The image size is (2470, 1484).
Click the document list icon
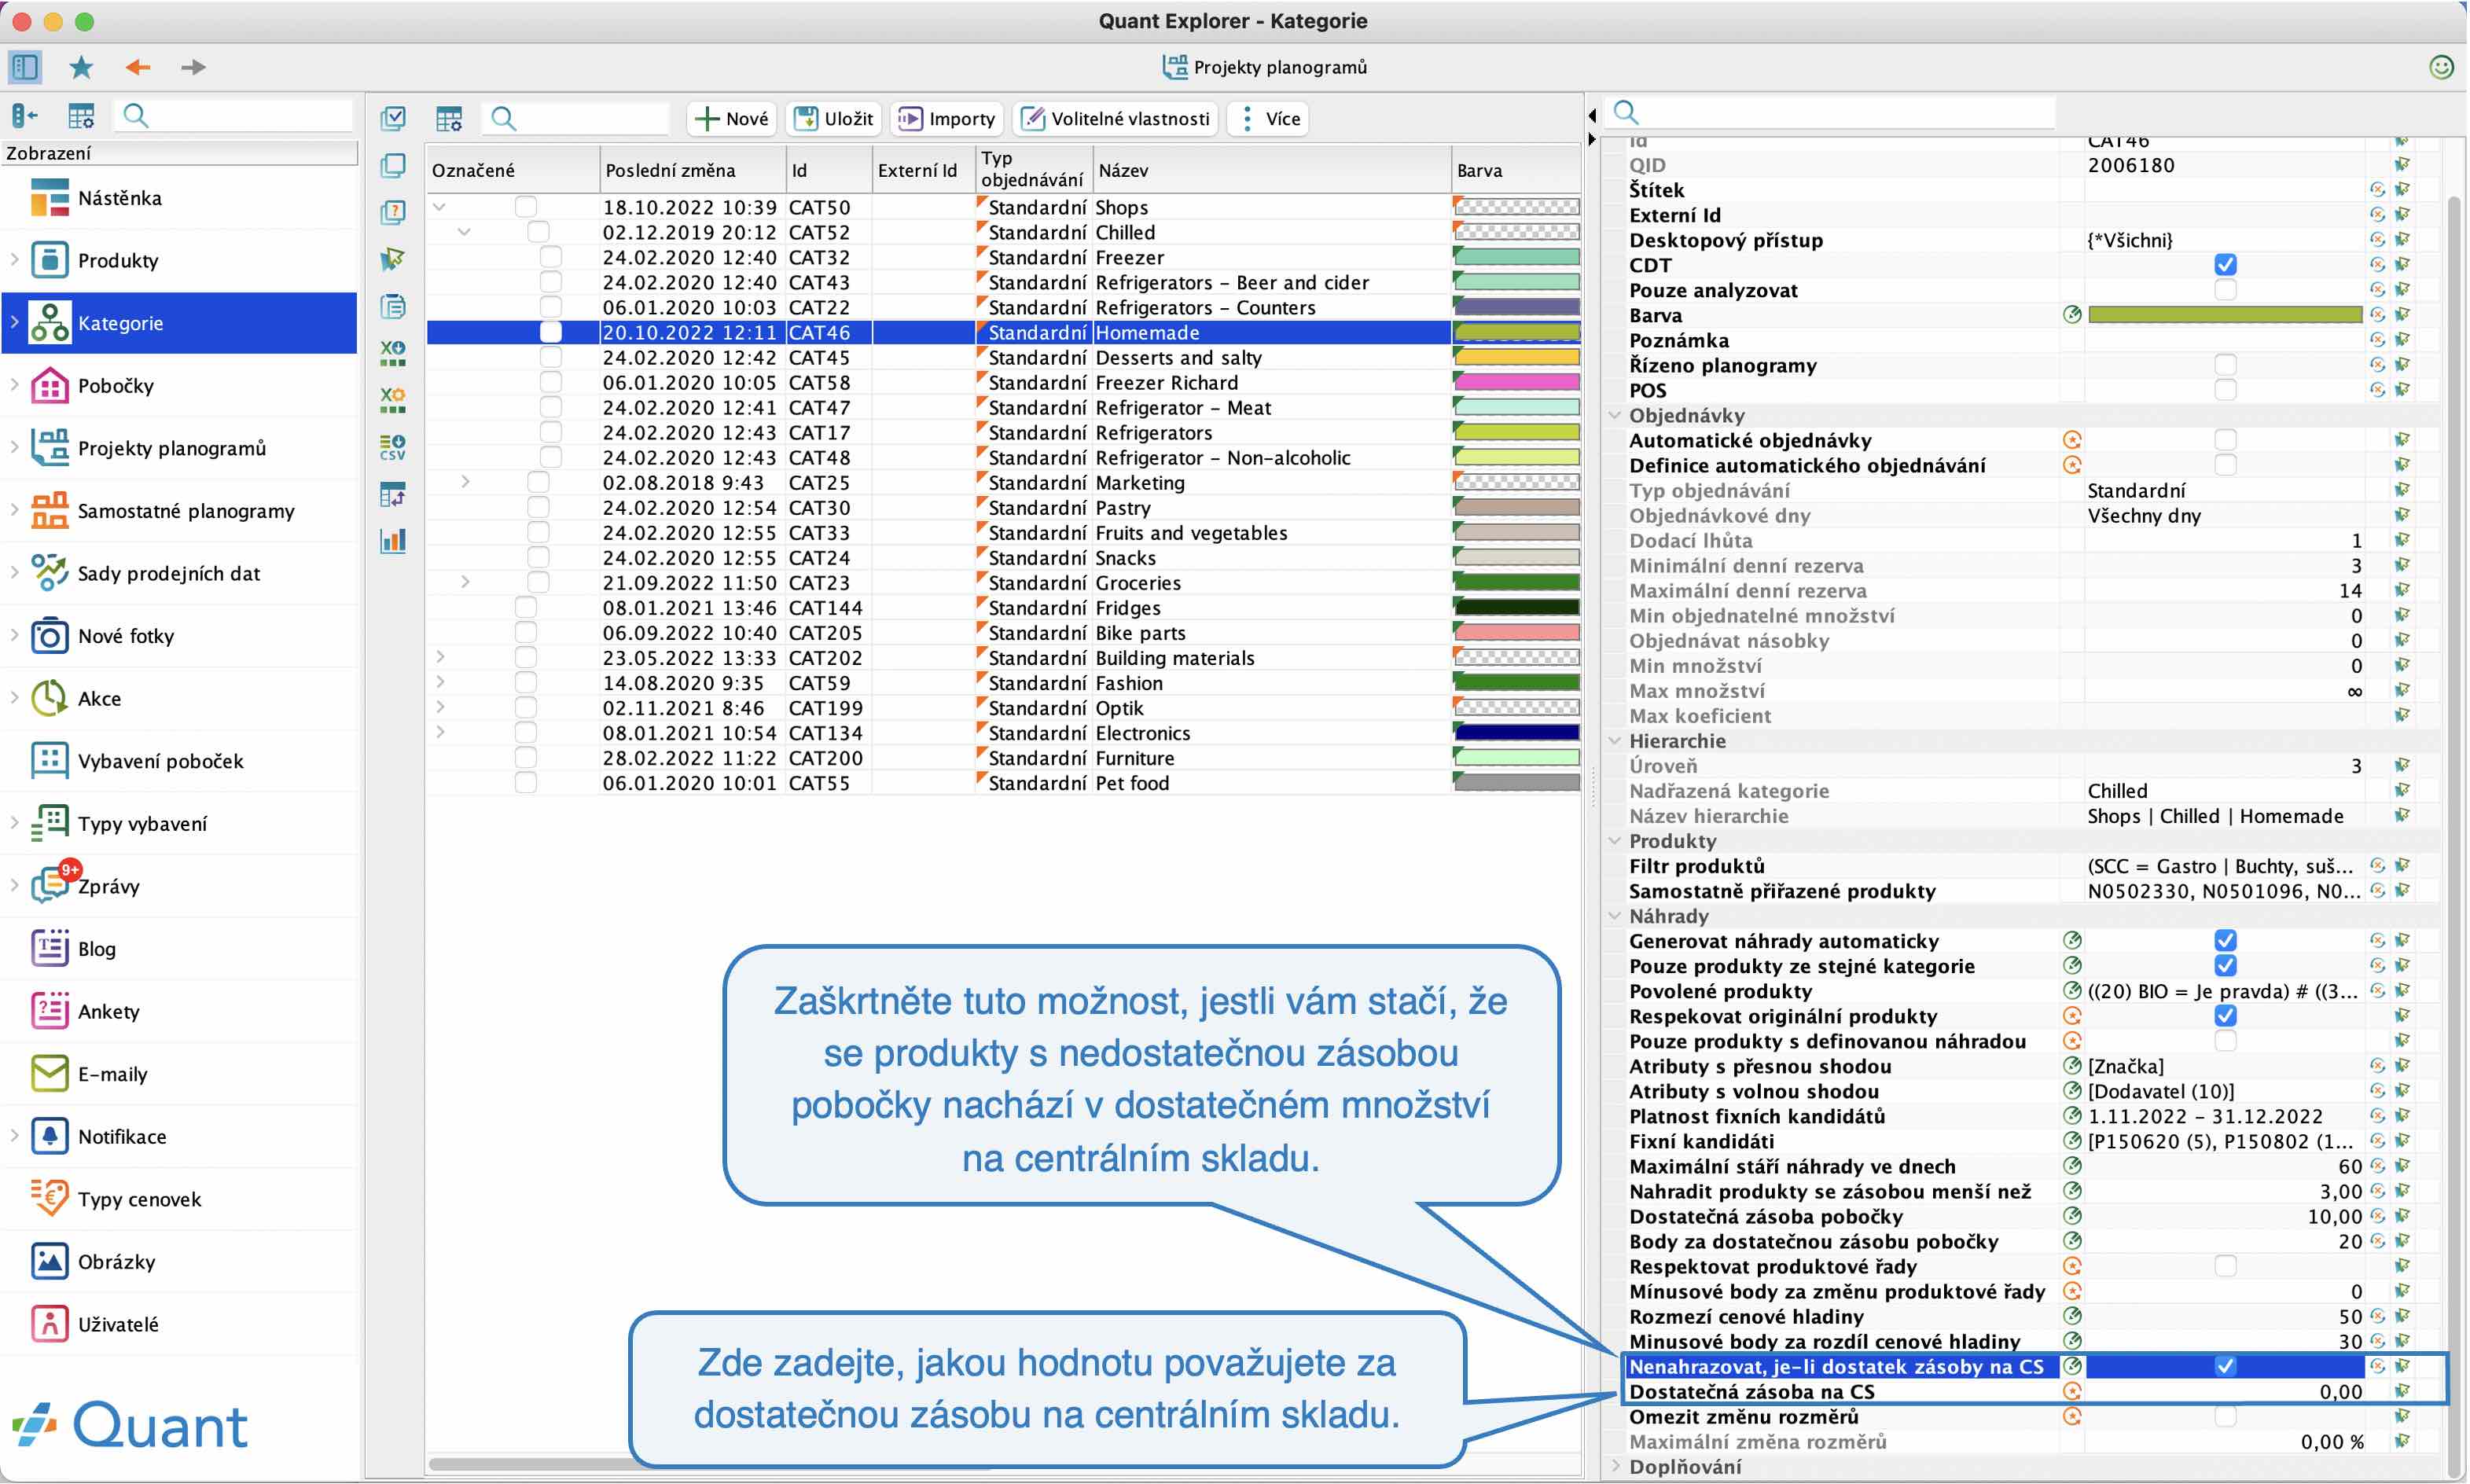pyautogui.click(x=393, y=306)
